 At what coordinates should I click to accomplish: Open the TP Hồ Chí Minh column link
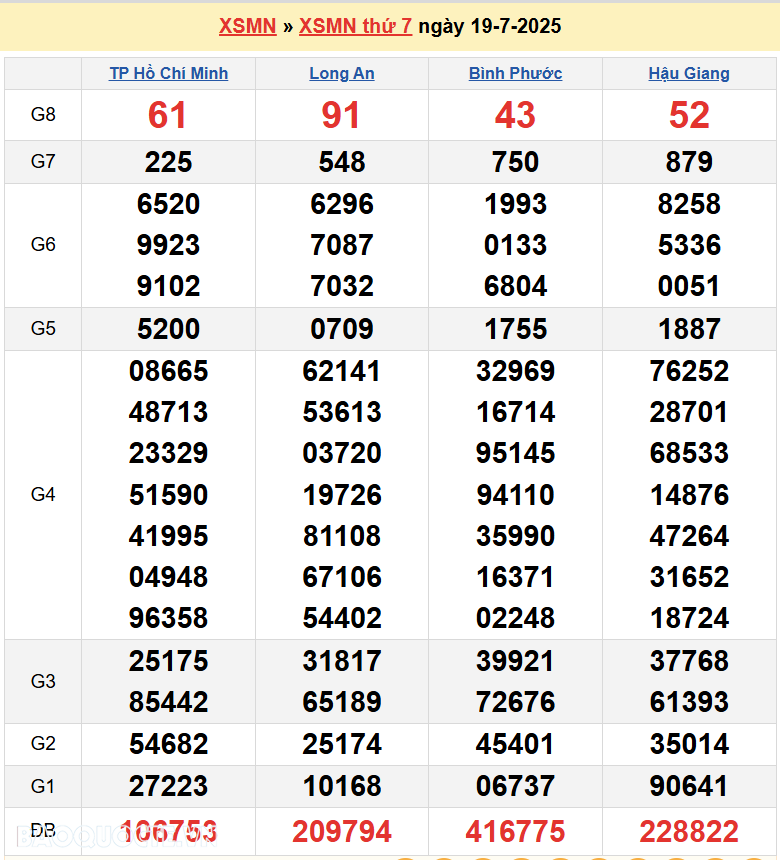(168, 73)
